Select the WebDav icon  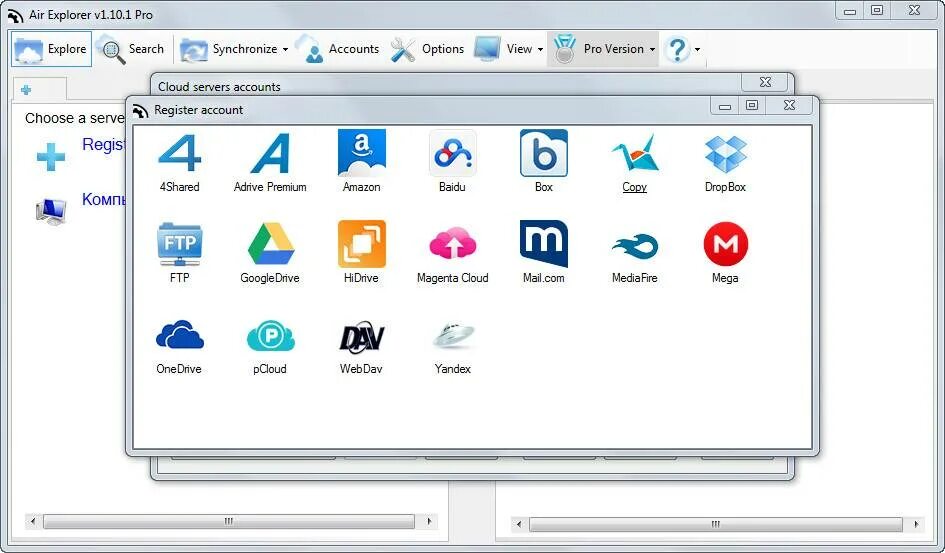coord(362,336)
